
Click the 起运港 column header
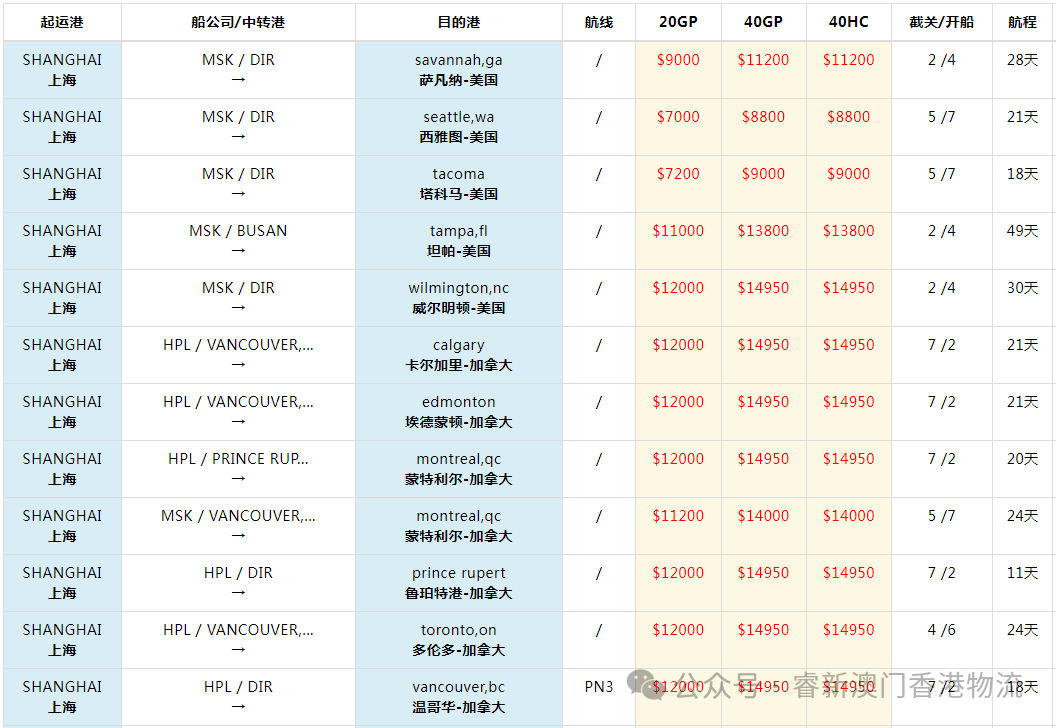pos(62,22)
